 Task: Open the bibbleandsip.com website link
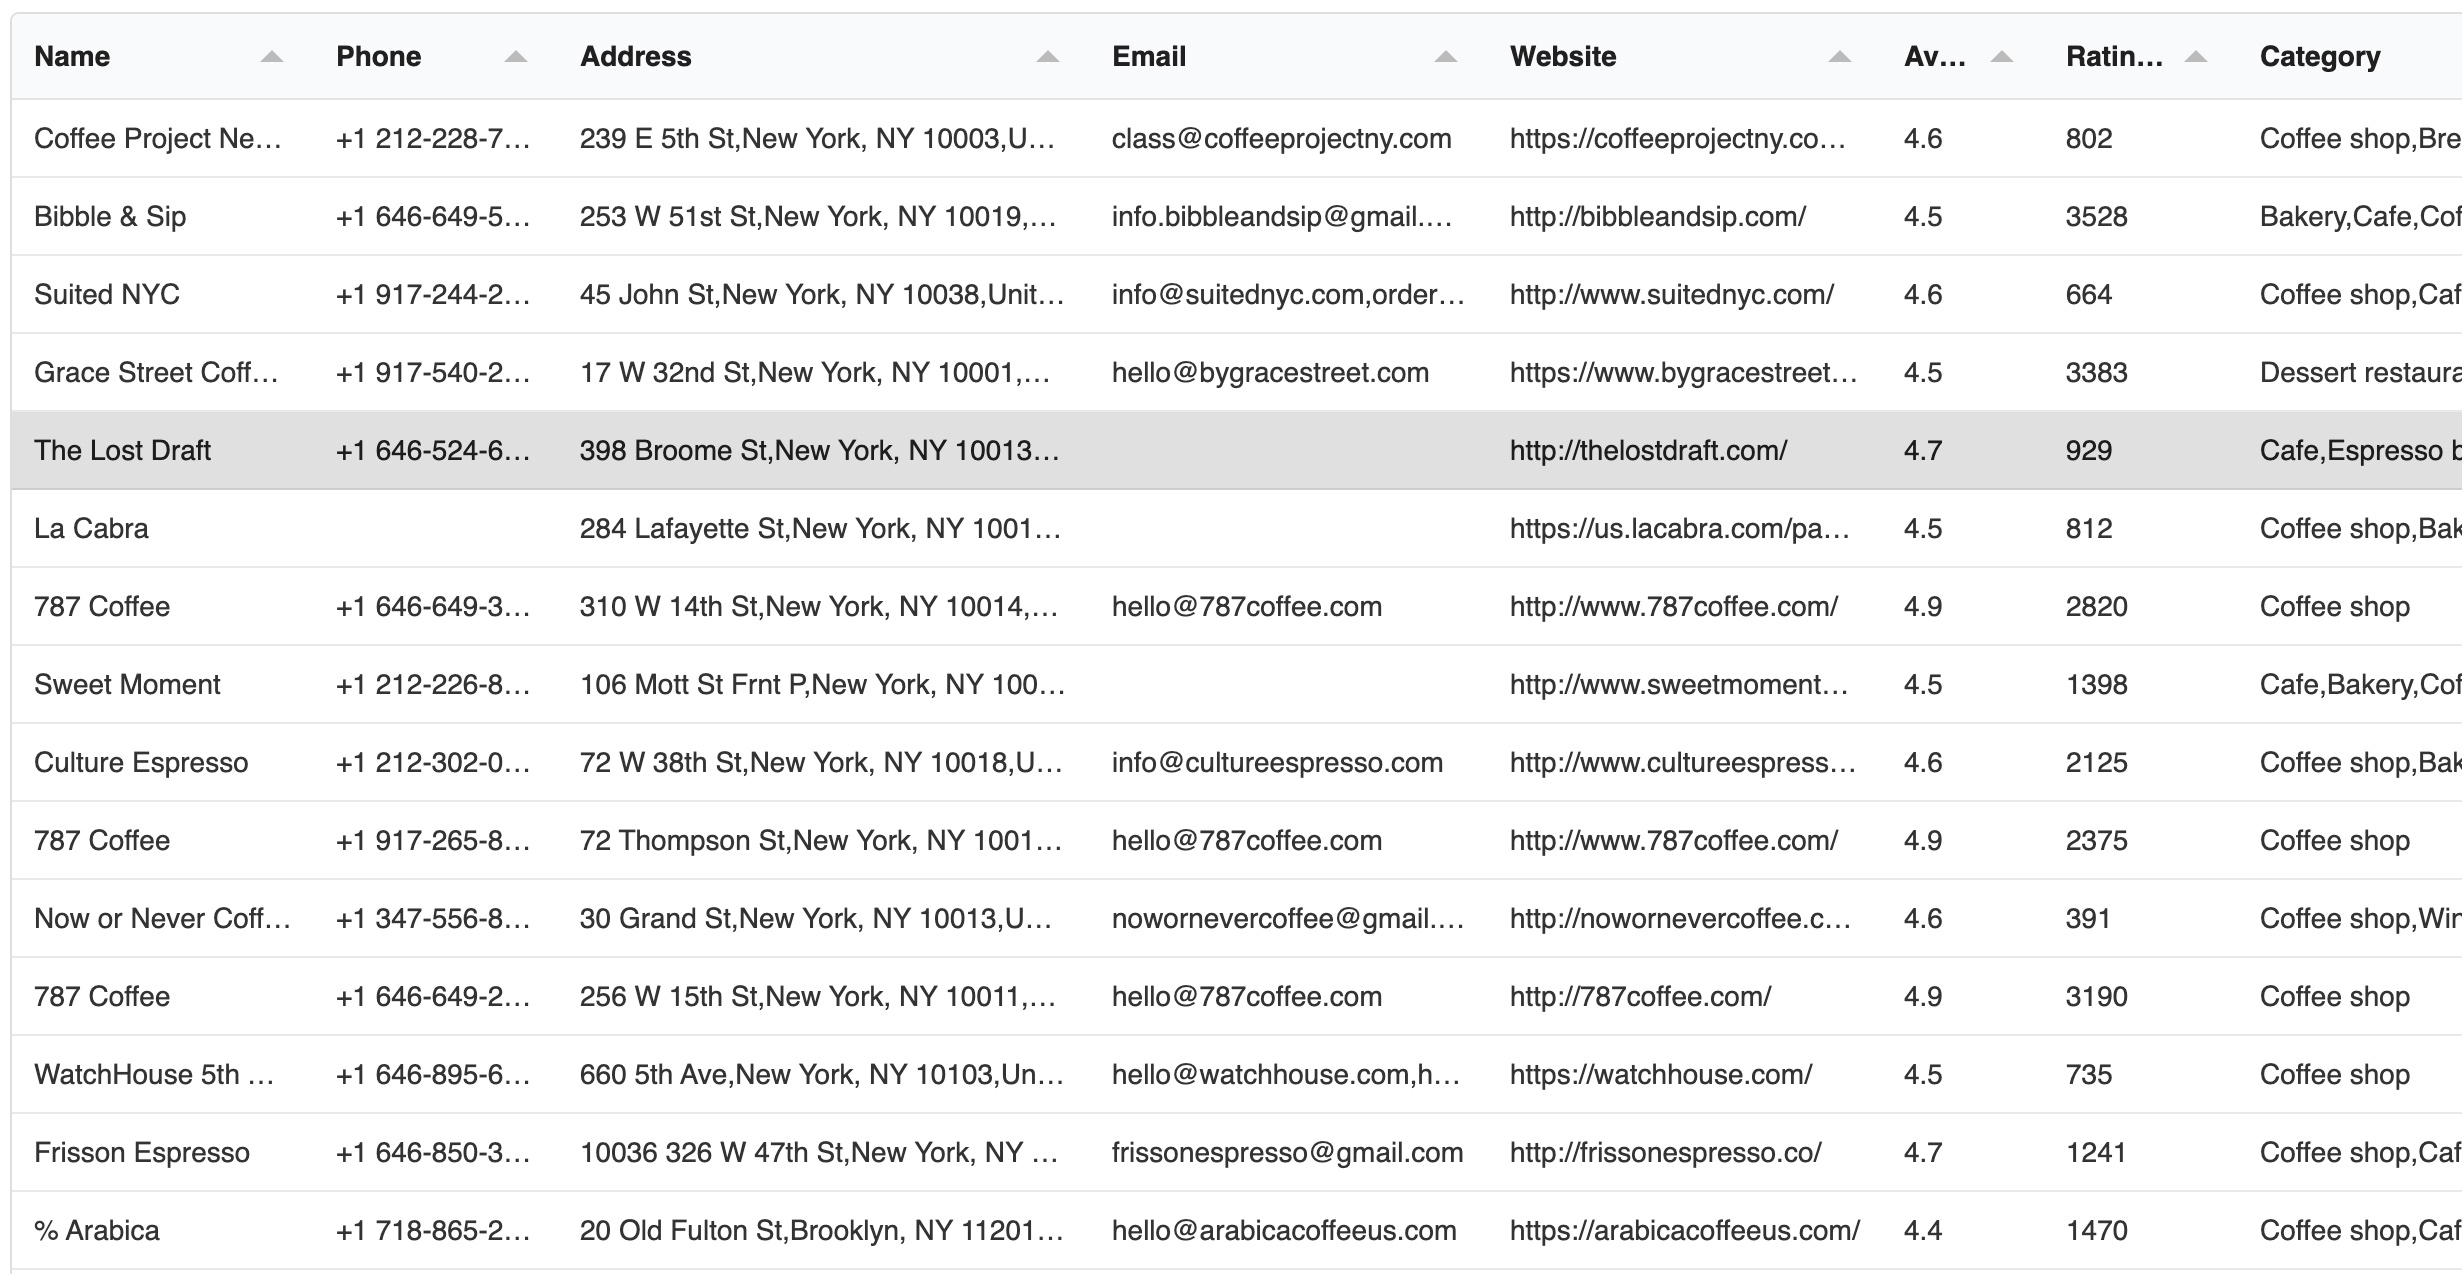[1658, 217]
